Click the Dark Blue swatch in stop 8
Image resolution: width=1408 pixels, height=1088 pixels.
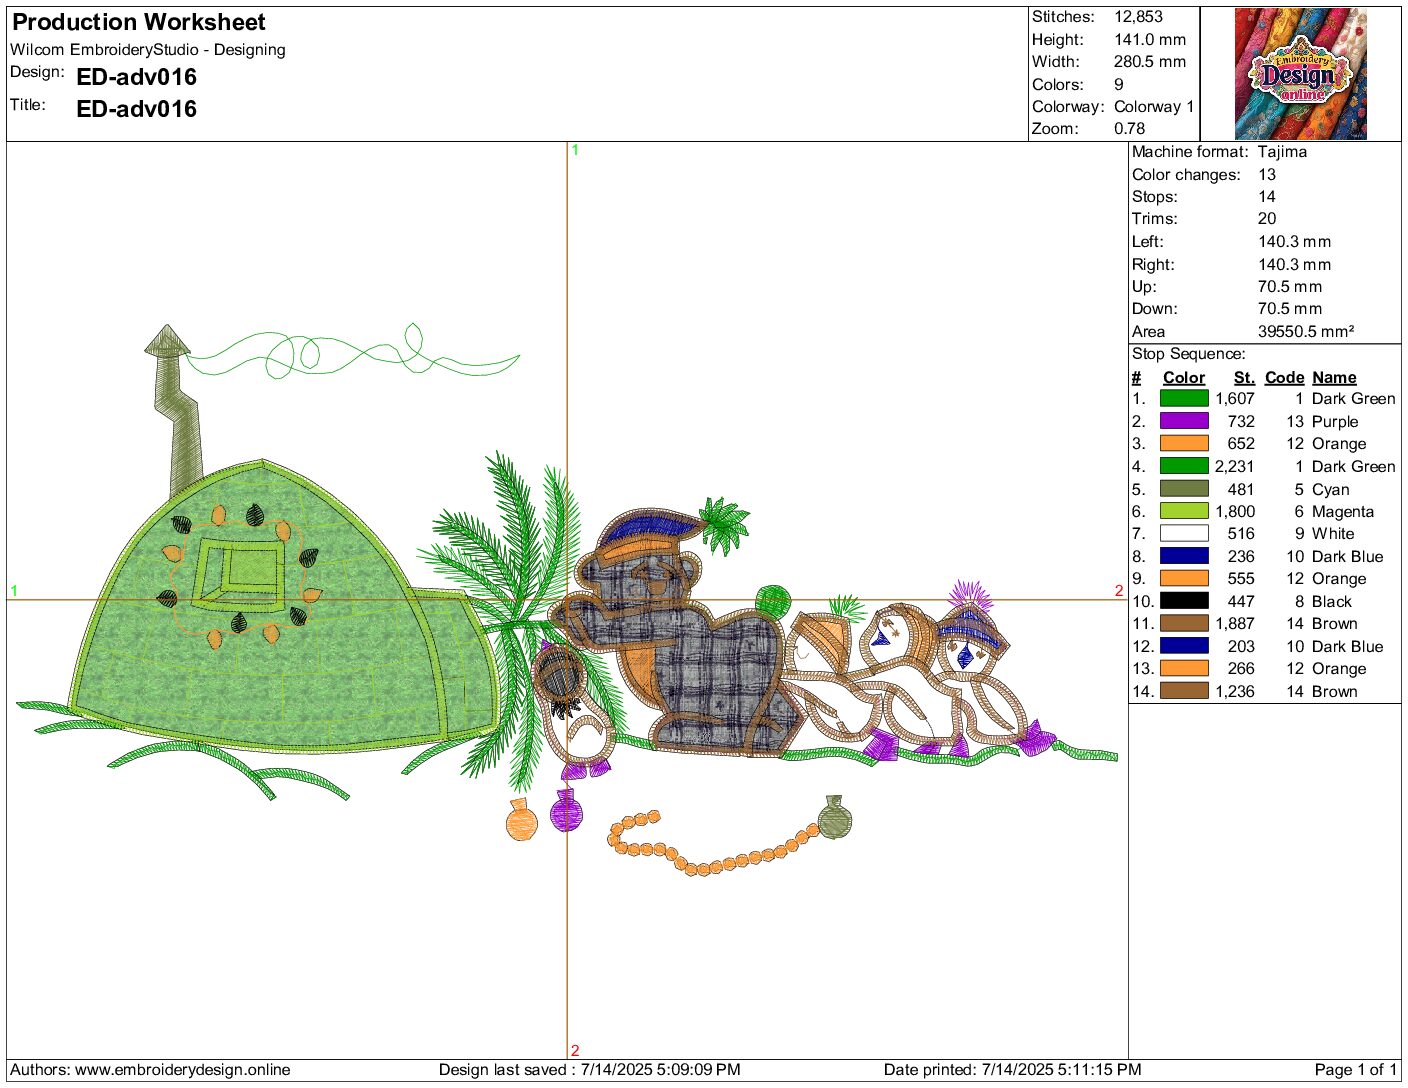tap(1184, 556)
